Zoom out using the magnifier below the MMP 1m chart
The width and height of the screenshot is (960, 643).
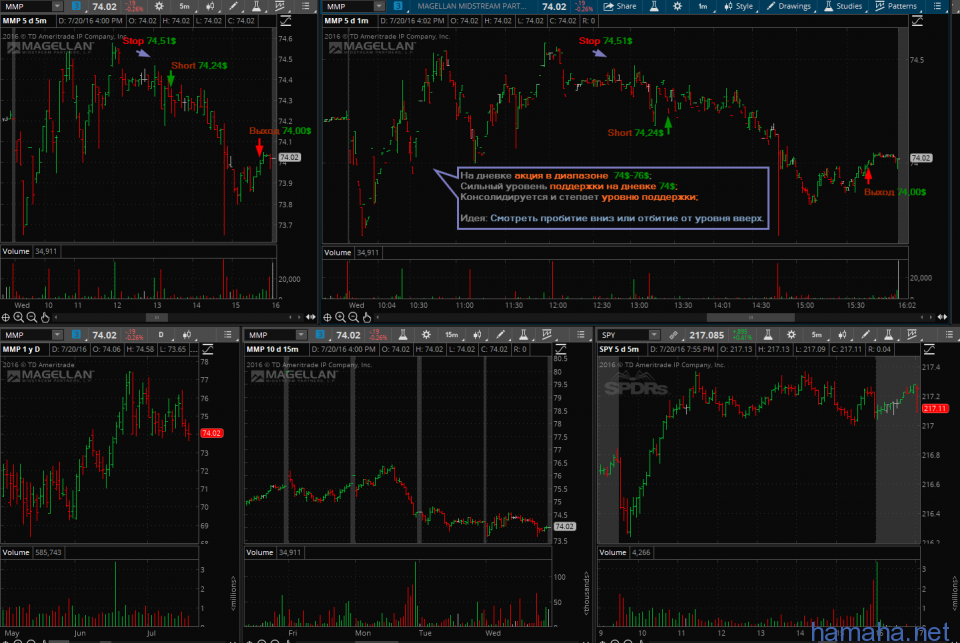point(353,317)
